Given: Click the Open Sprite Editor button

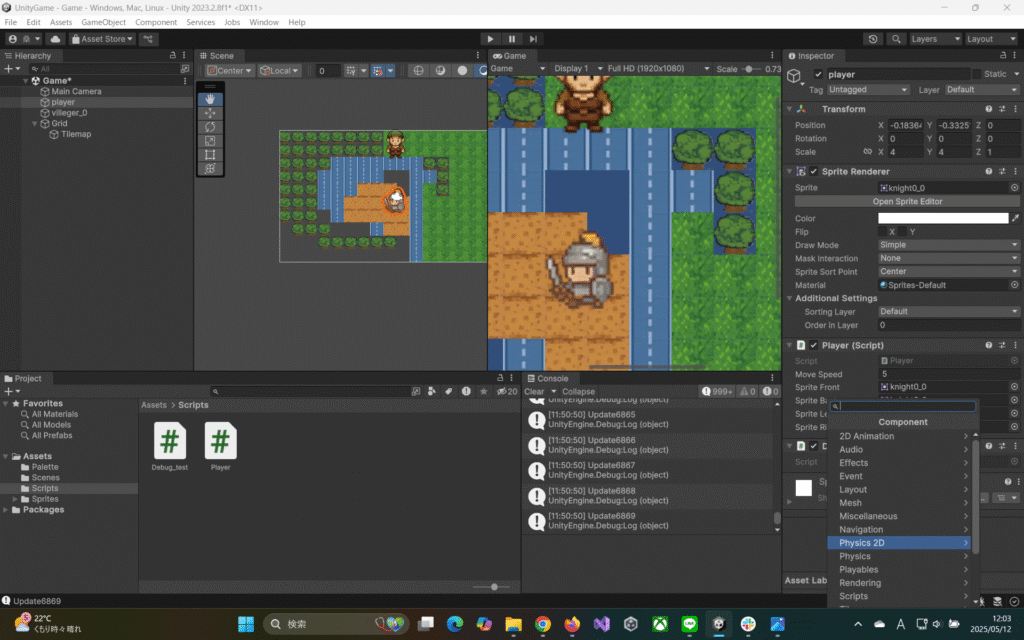Looking at the screenshot, I should click(x=907, y=202).
